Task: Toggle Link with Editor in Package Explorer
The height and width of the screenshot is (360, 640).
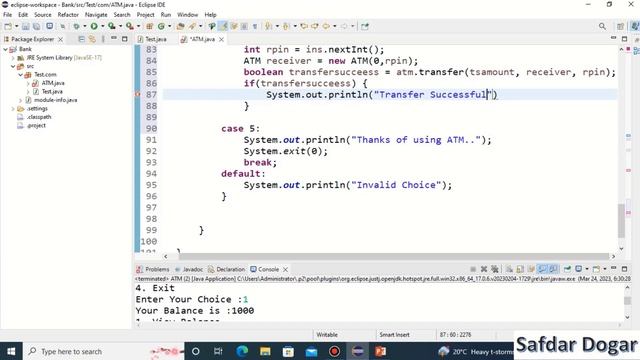Action: 92,39
